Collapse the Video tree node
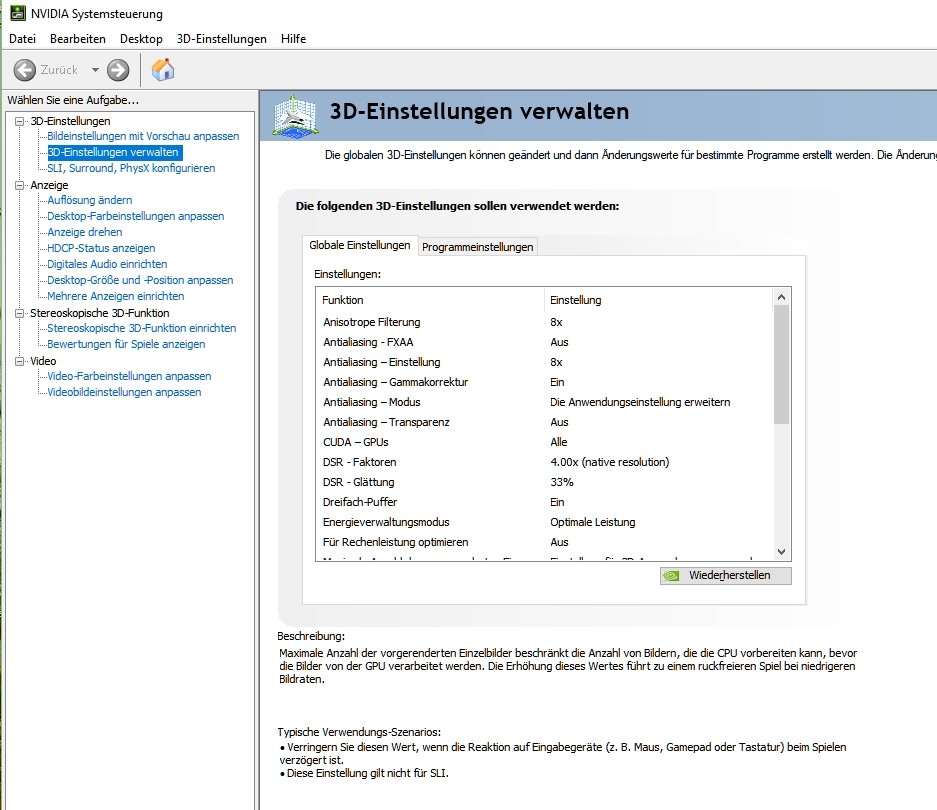This screenshot has height=810, width=937. tap(20, 361)
